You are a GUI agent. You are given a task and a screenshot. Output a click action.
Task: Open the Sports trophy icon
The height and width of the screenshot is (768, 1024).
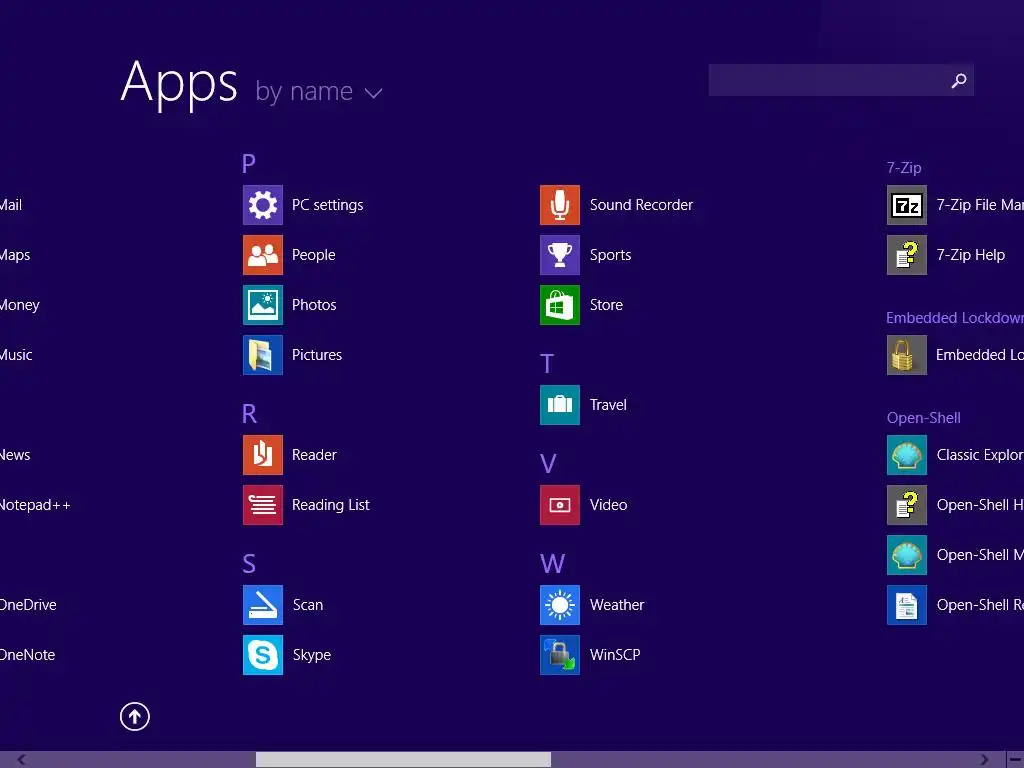[x=560, y=255]
